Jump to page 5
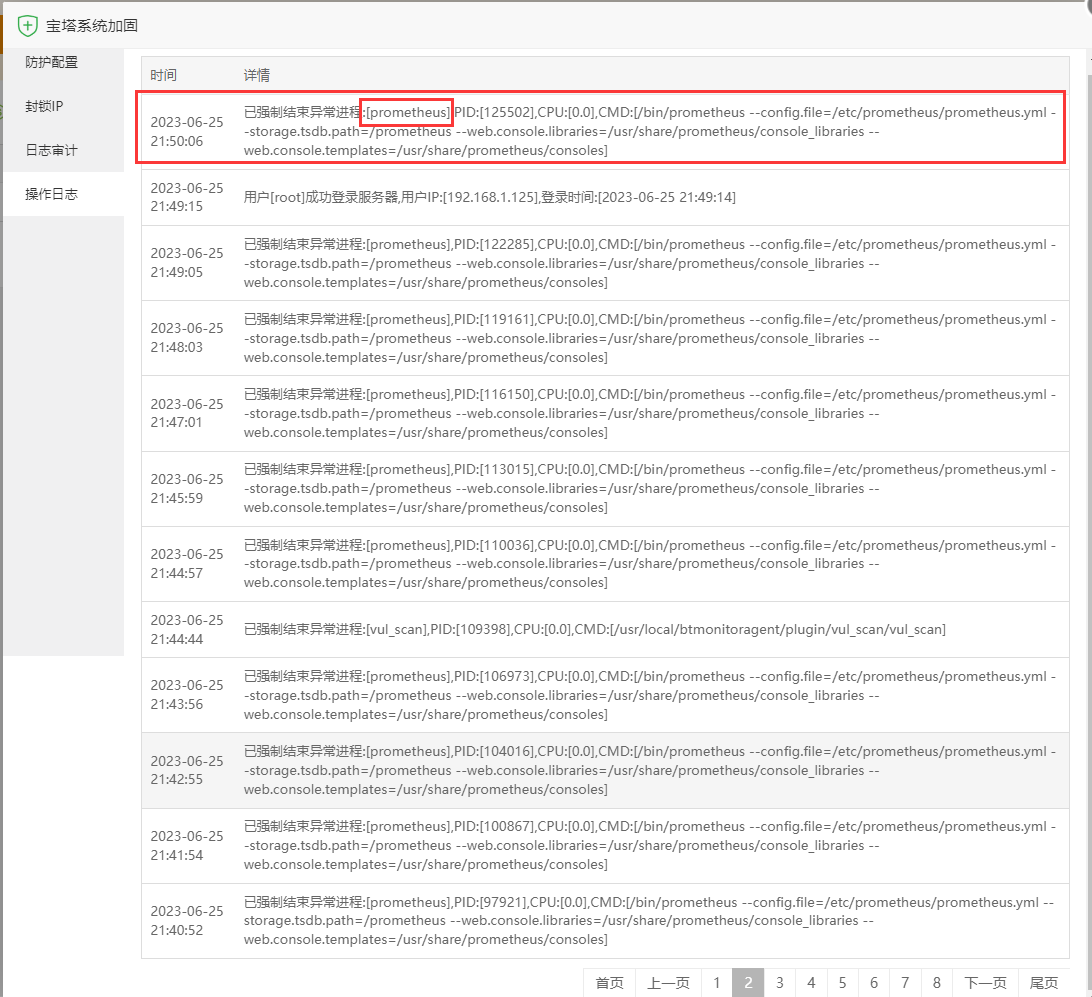Viewport: 1092px width, 997px height. point(842,983)
